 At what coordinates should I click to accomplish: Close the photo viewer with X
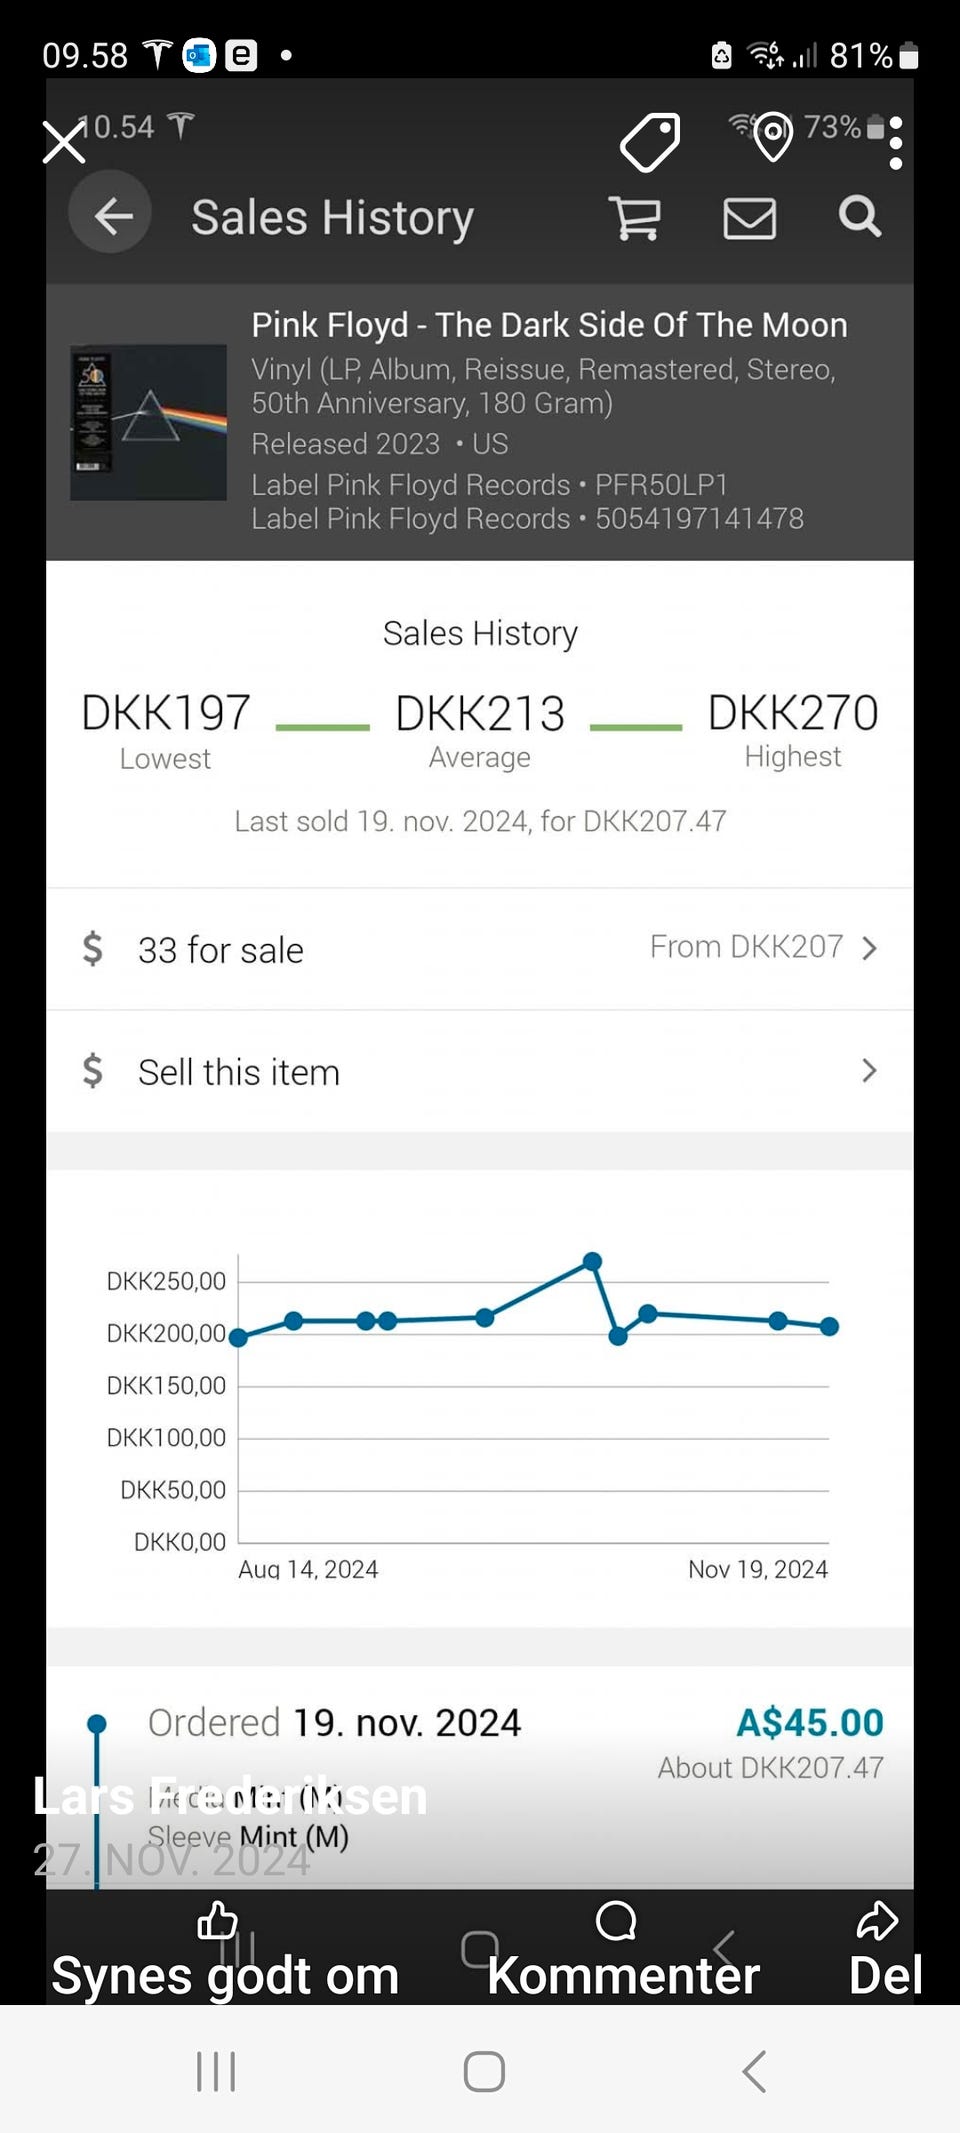(64, 142)
